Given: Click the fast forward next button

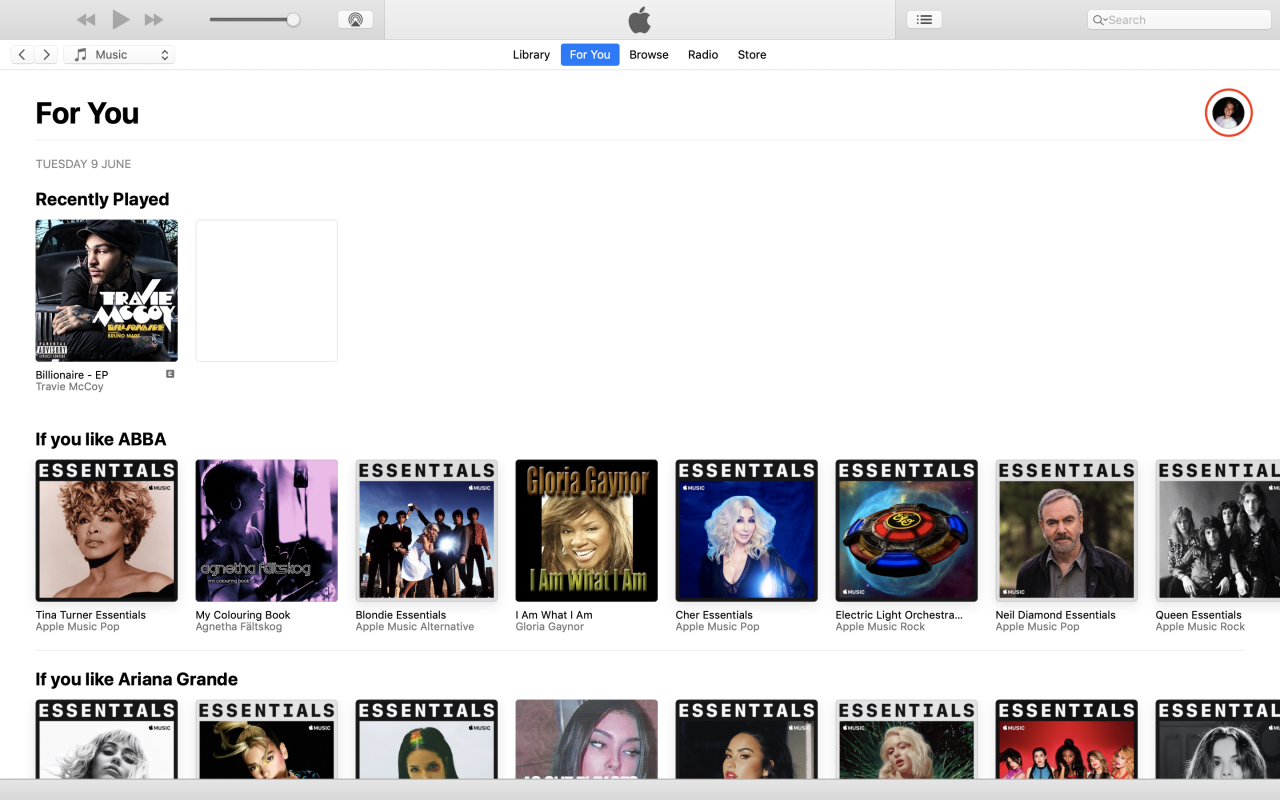Looking at the screenshot, I should tap(154, 20).
